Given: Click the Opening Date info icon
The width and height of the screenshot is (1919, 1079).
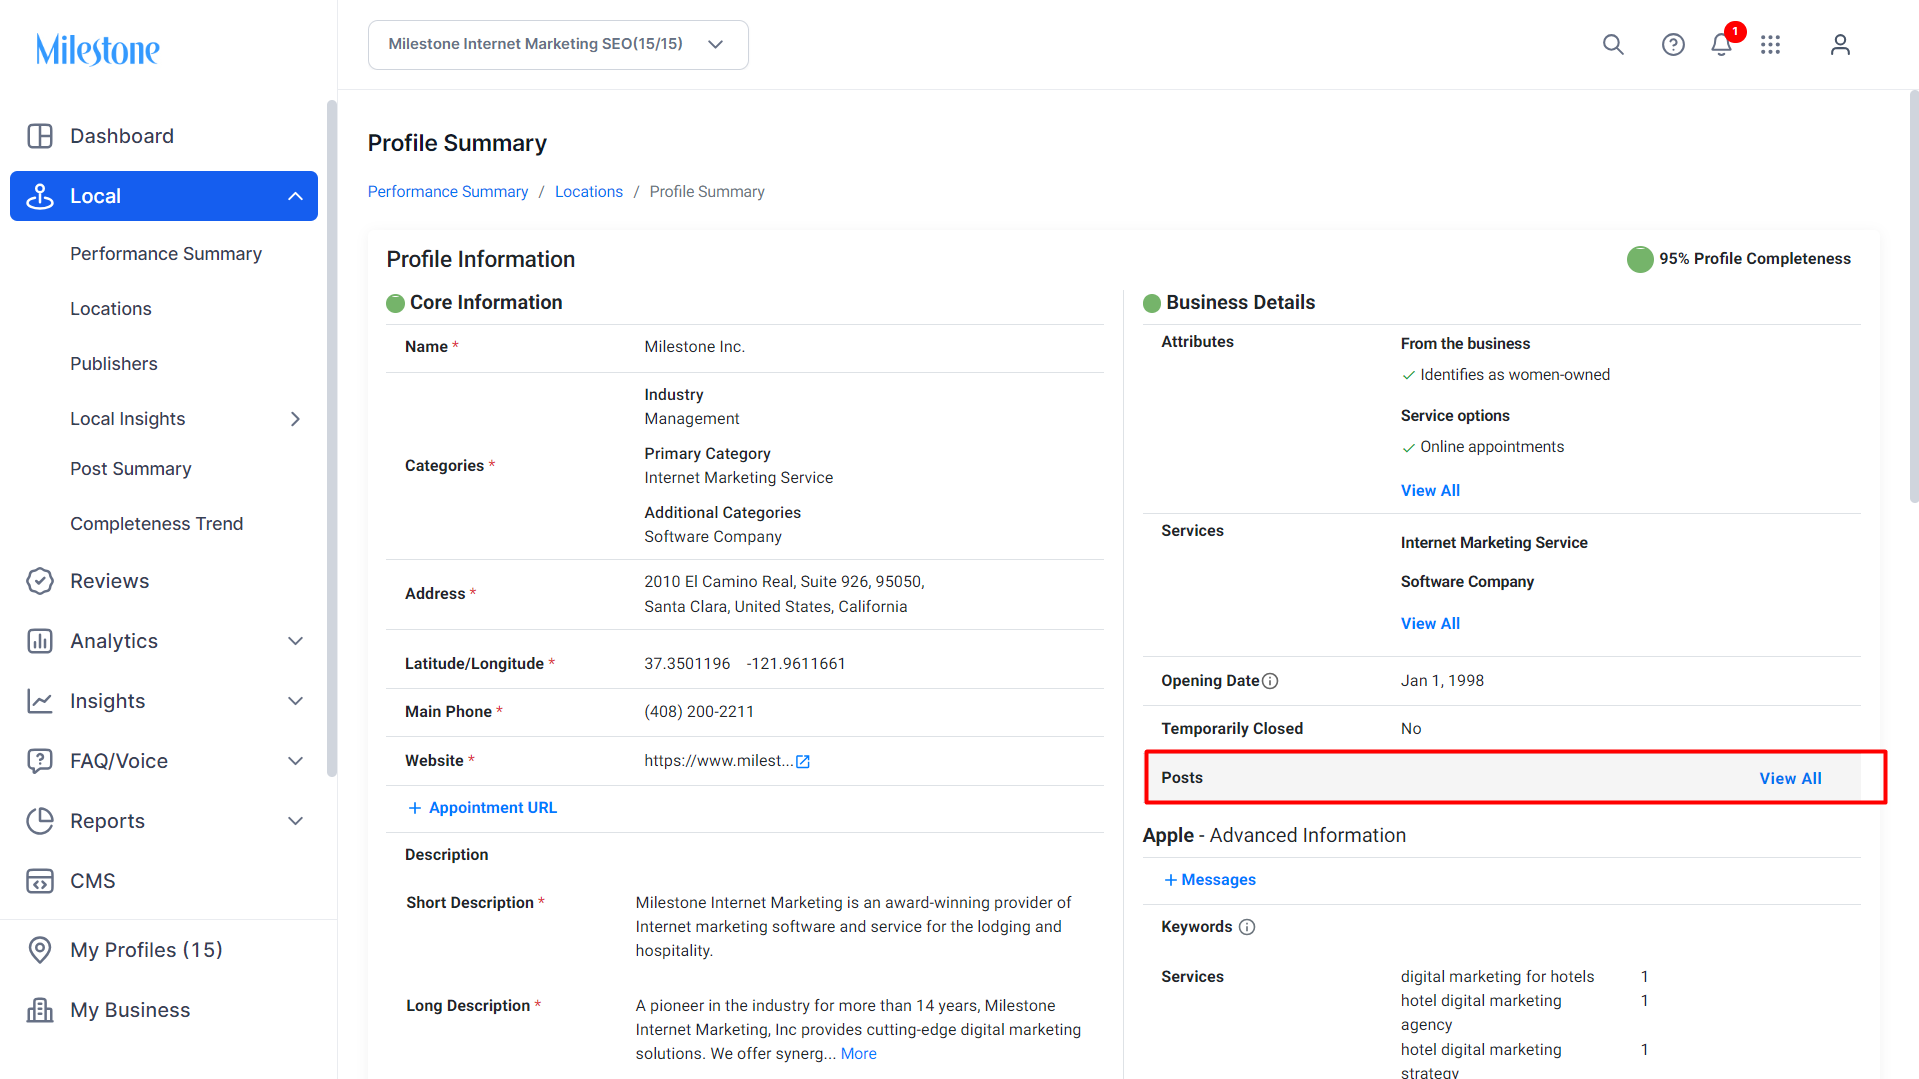Looking at the screenshot, I should pos(1270,681).
